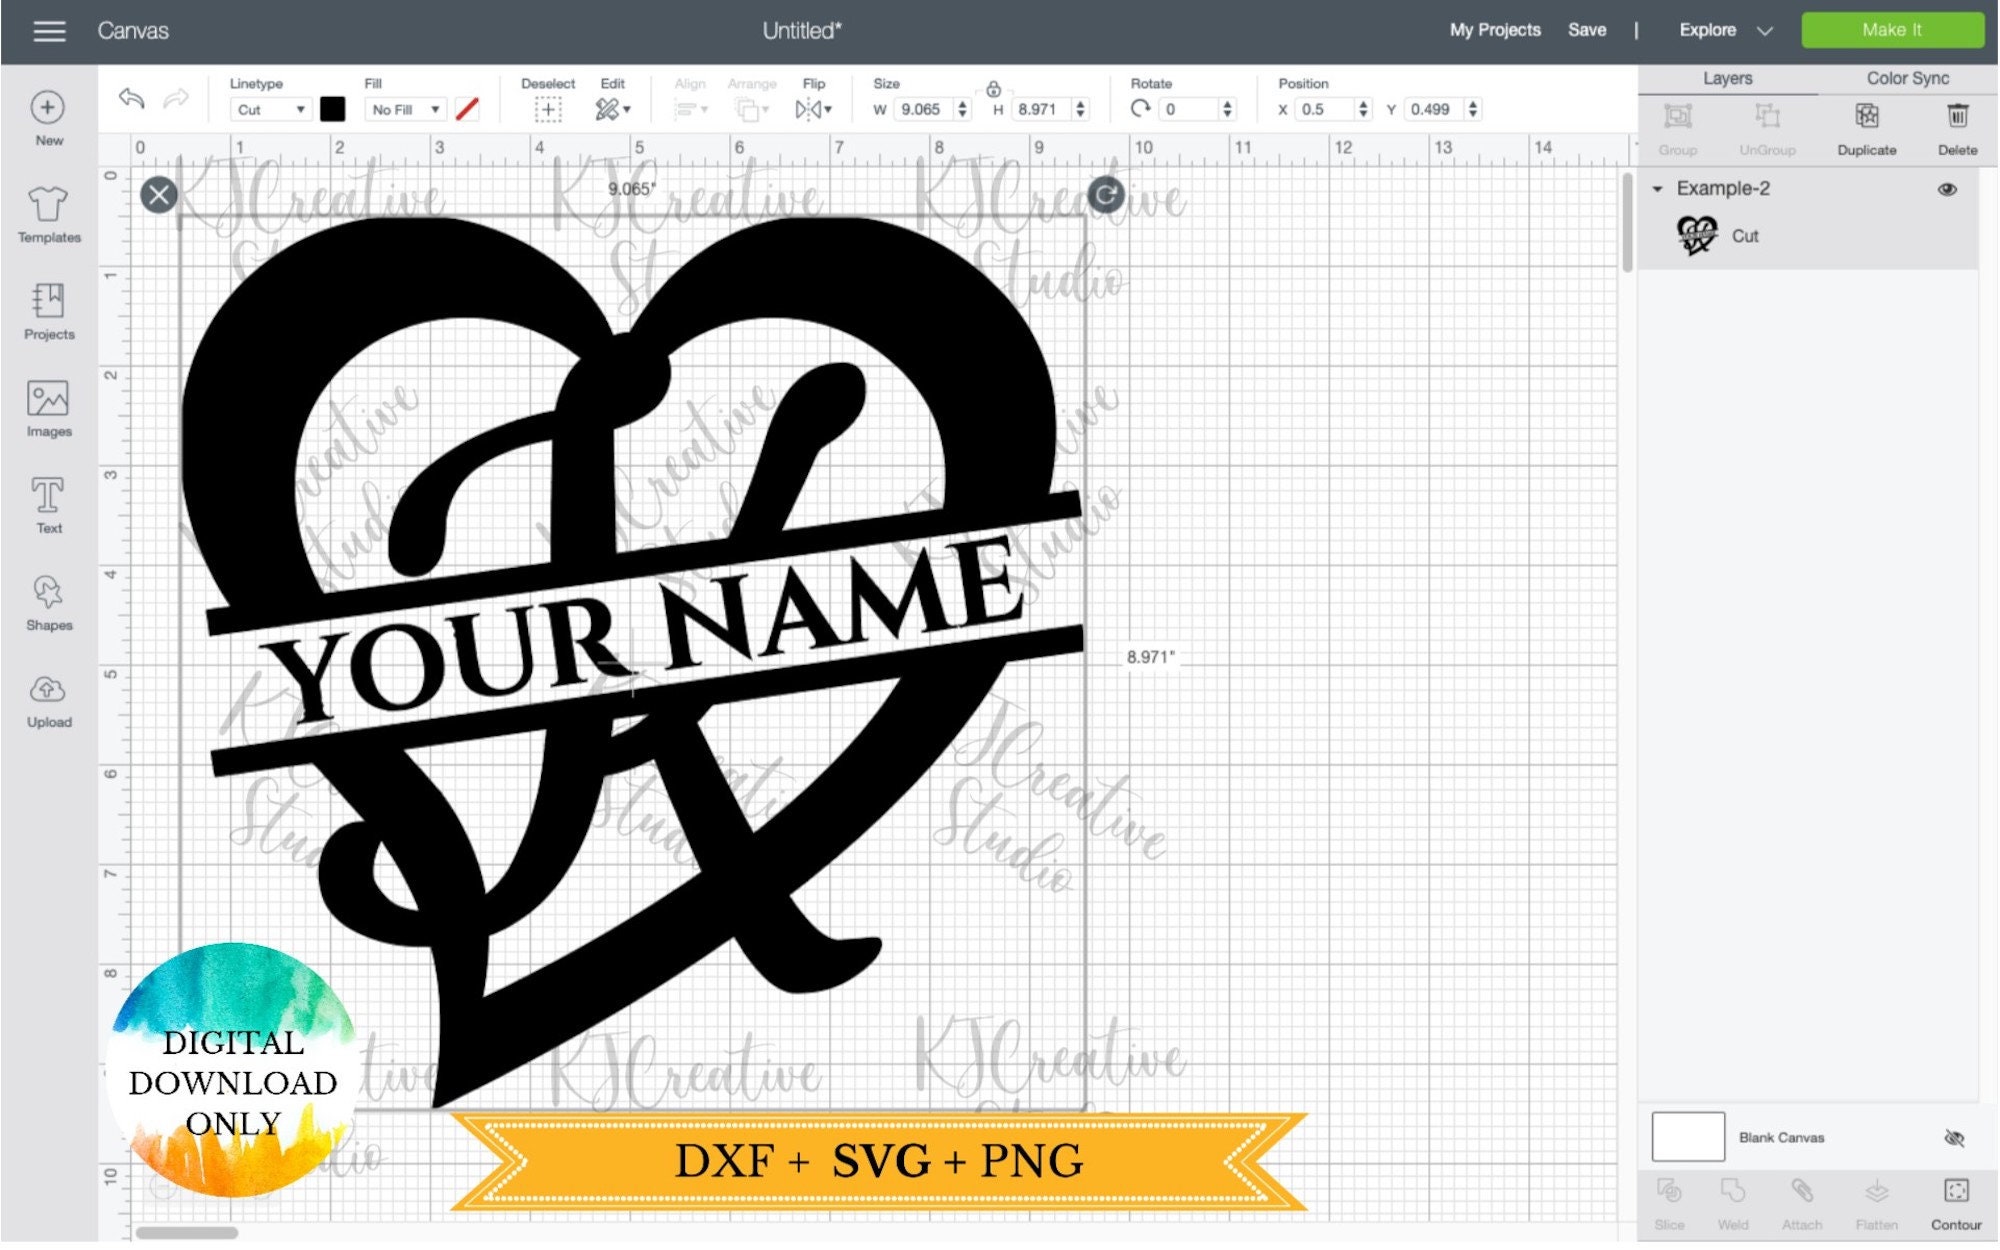Screen dimensions: 2000x1250
Task: Select the Text tool
Action: 47,498
